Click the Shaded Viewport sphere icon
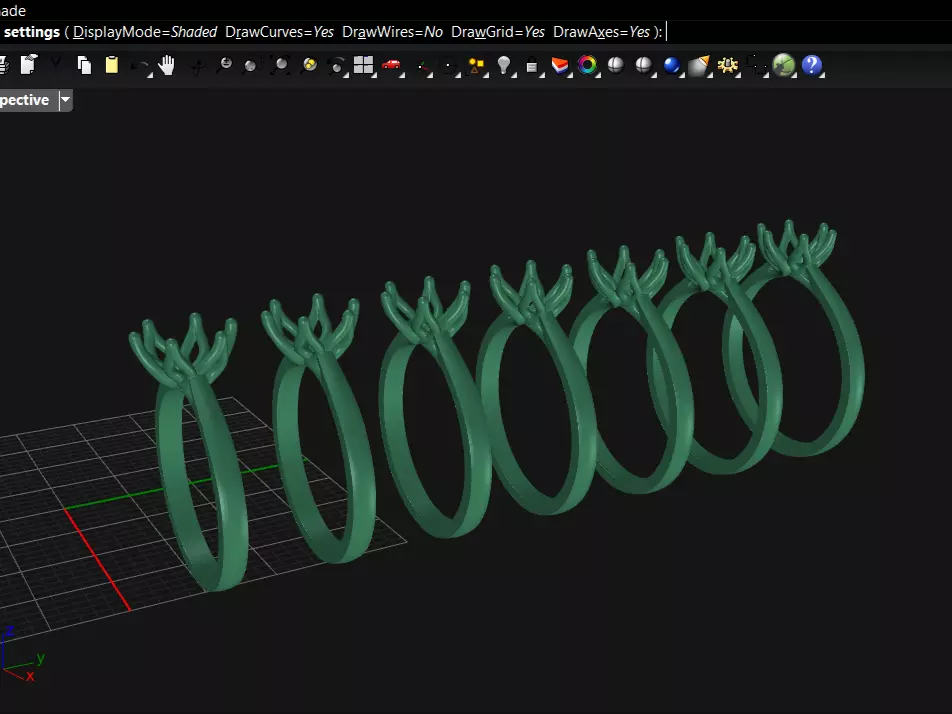The width and height of the screenshot is (952, 714). (x=616, y=65)
